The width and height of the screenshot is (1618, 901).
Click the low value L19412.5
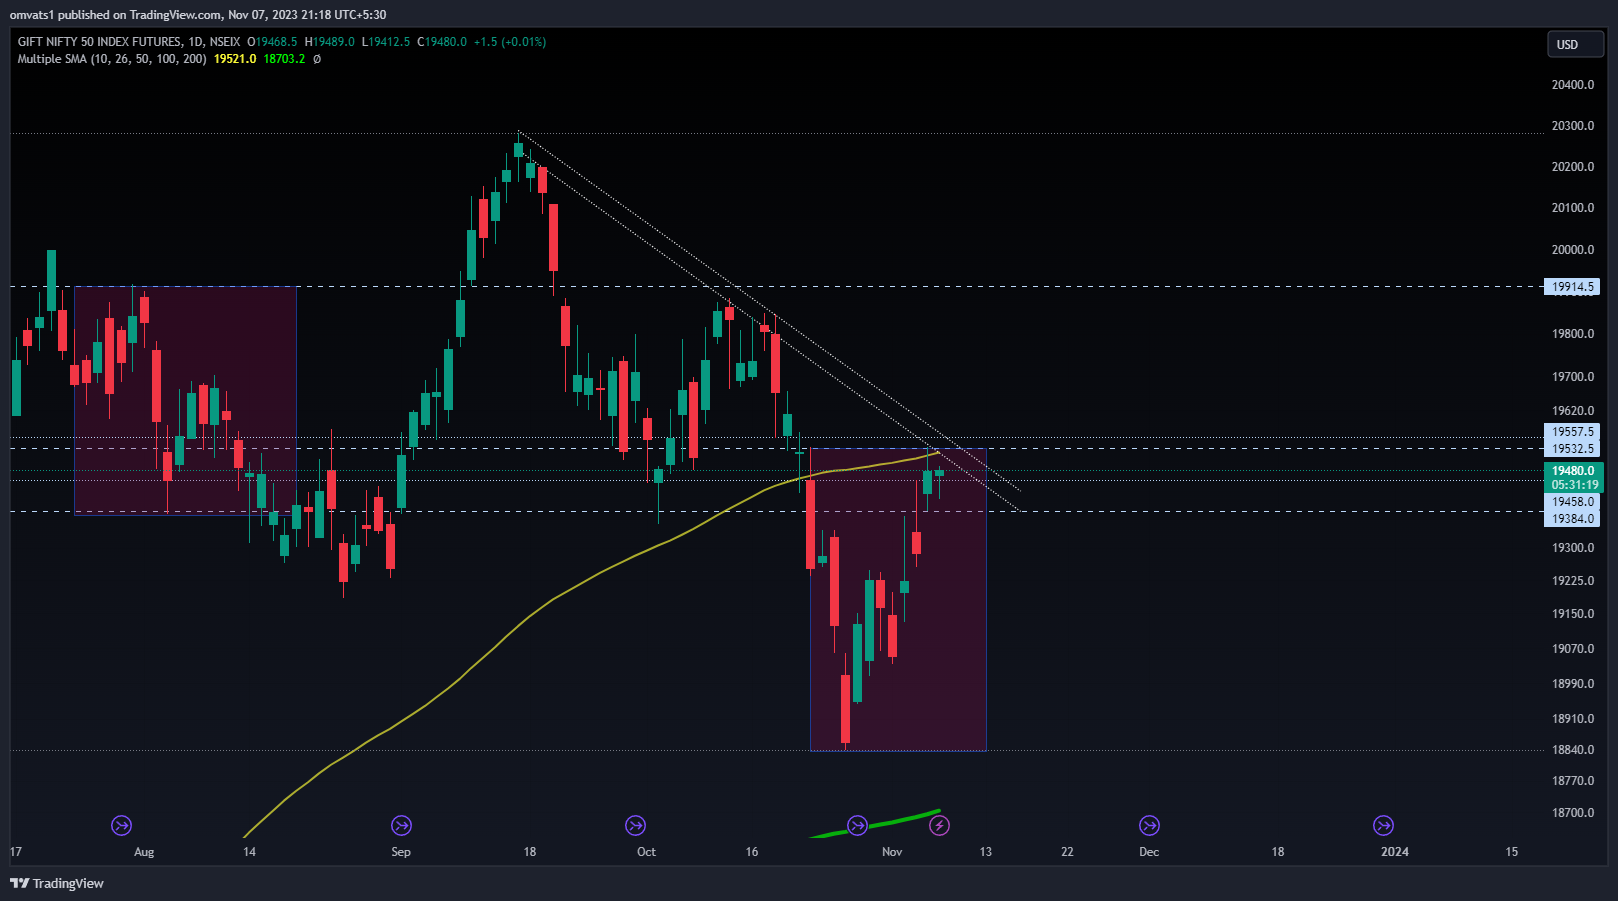point(386,42)
